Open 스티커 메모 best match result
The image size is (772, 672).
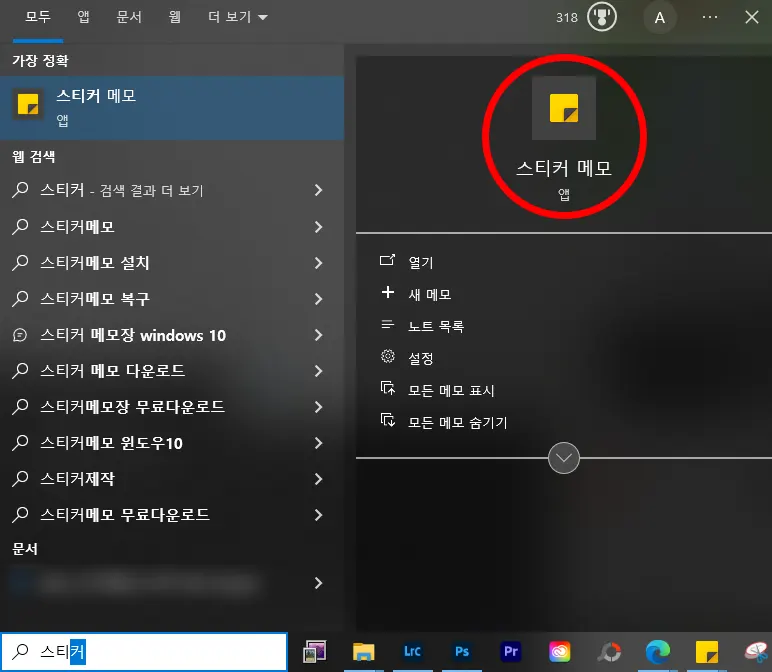(172, 108)
